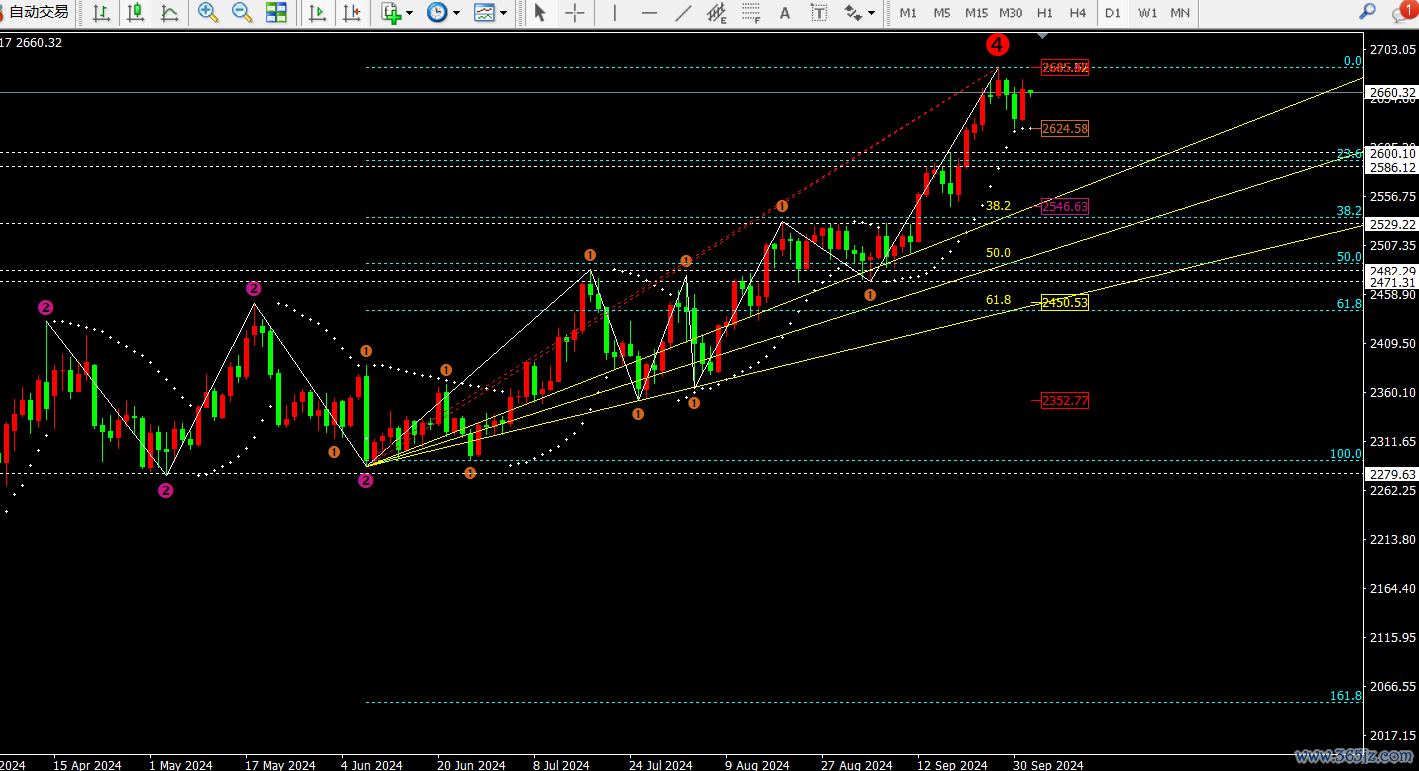Viewport: 1419px width, 771px height.
Task: Expand the arrows dropdown arrow
Action: (x=871, y=13)
